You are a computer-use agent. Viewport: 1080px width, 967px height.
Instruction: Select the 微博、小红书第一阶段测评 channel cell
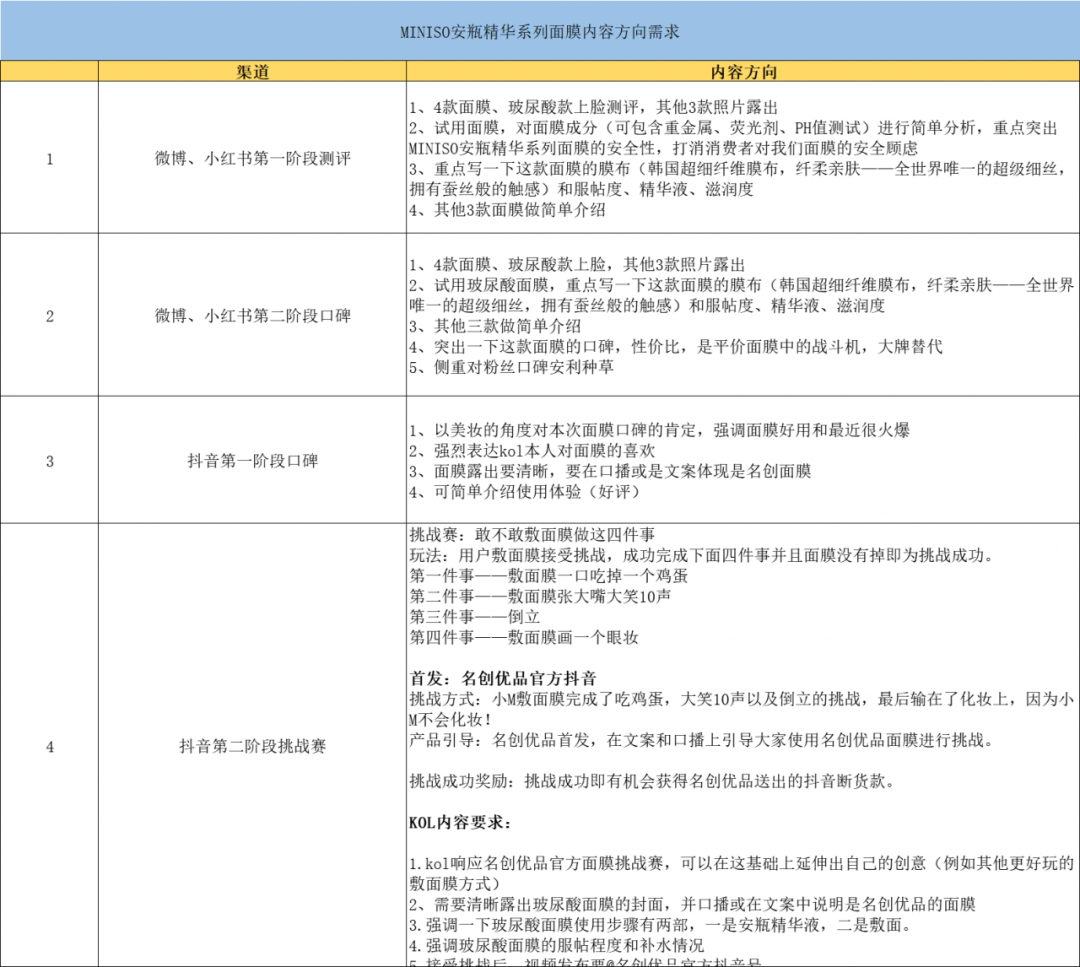coord(252,158)
